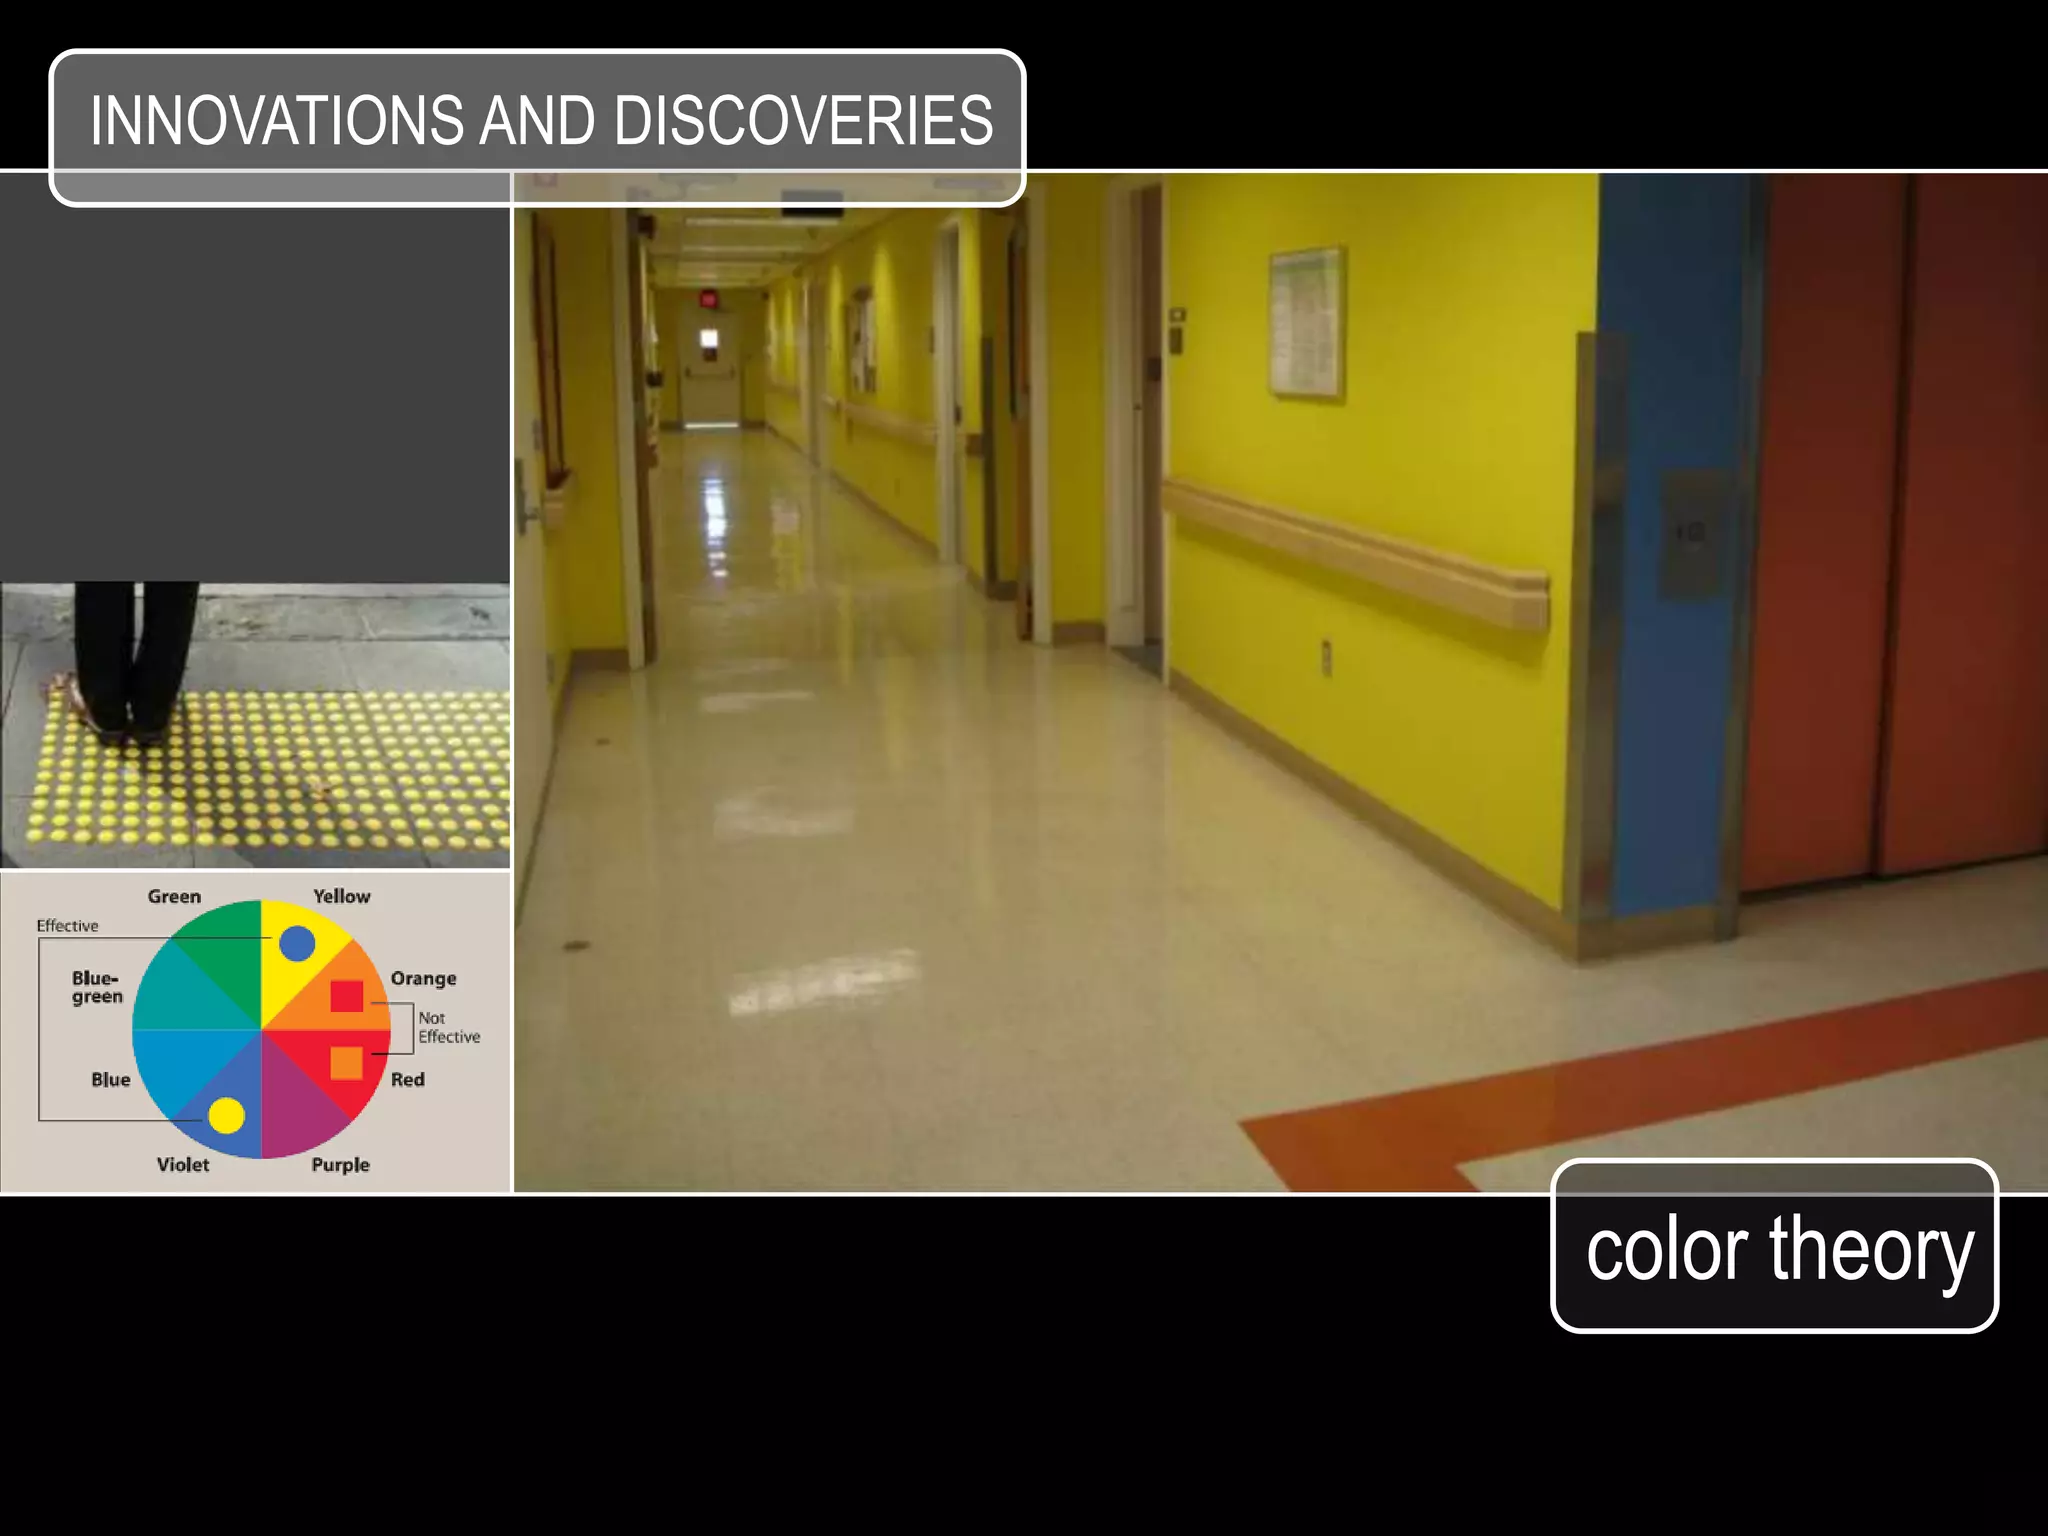Click the 'Effective' annotation text
This screenshot has width=2048, height=1536.
[x=68, y=926]
